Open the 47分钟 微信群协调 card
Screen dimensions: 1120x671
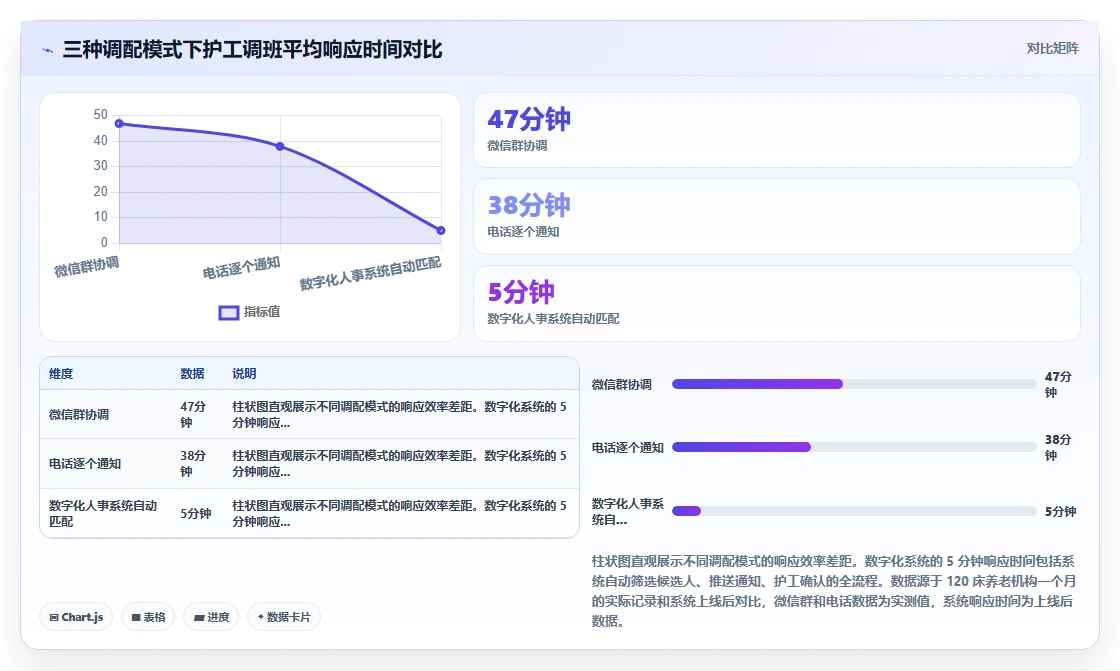tap(776, 130)
